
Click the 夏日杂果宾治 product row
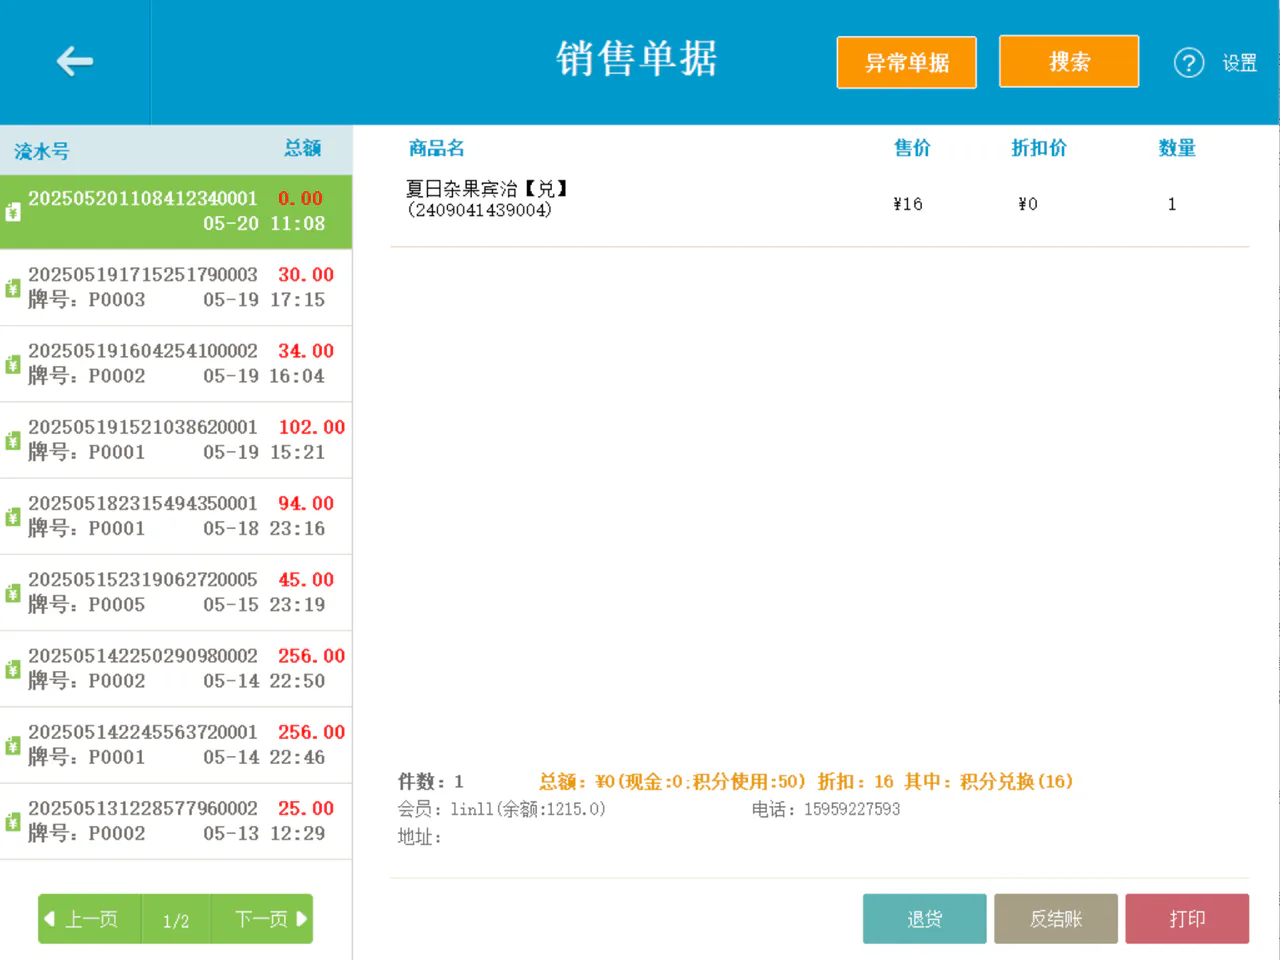819,200
